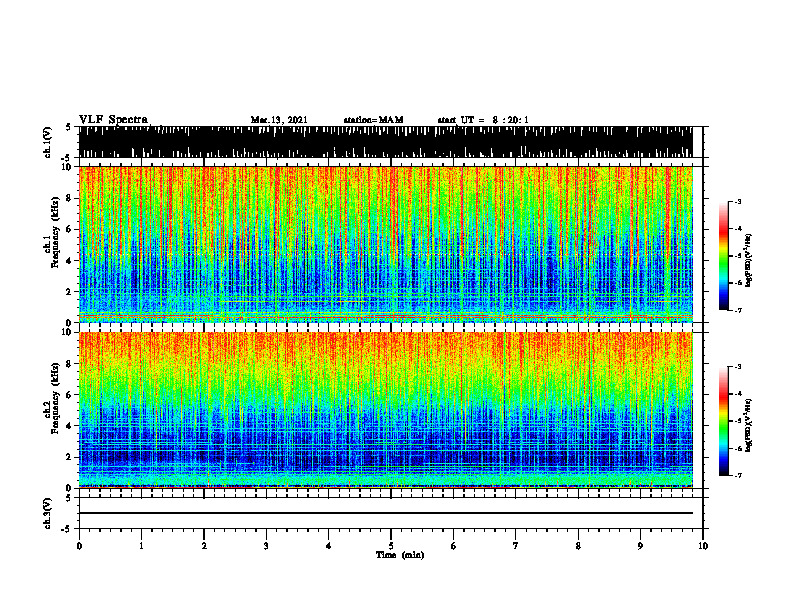Click the log(PSD) label beside ch.1 color bar

(x=749, y=261)
